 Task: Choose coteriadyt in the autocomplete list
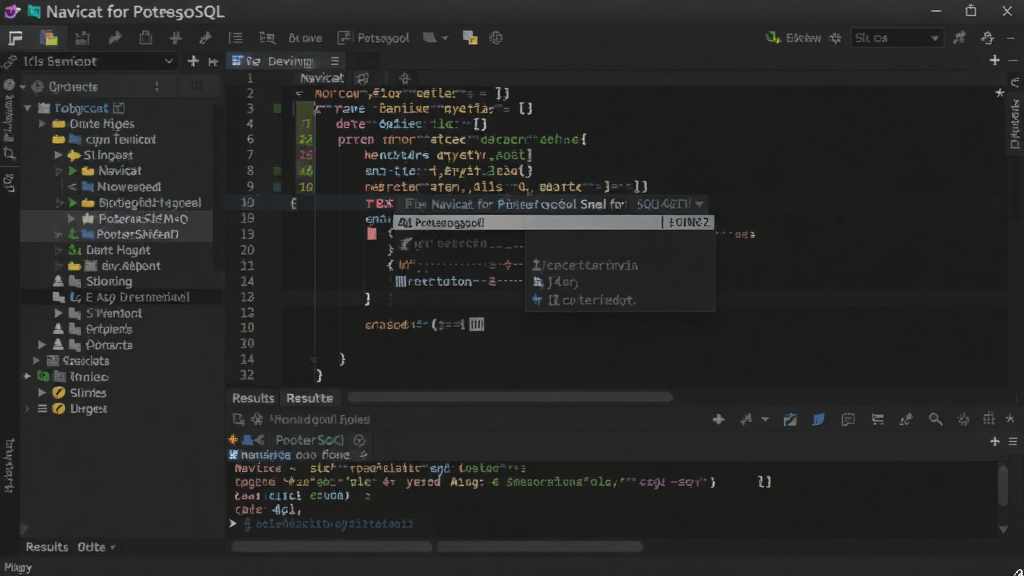pyautogui.click(x=584, y=300)
